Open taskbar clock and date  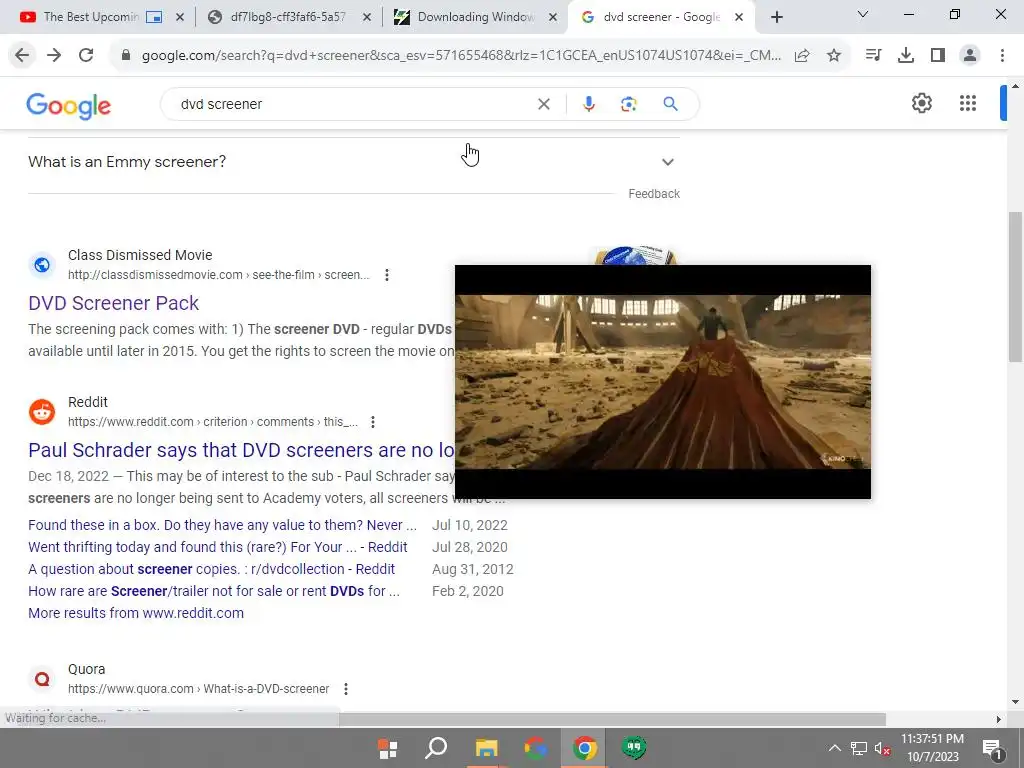pyautogui.click(x=933, y=748)
